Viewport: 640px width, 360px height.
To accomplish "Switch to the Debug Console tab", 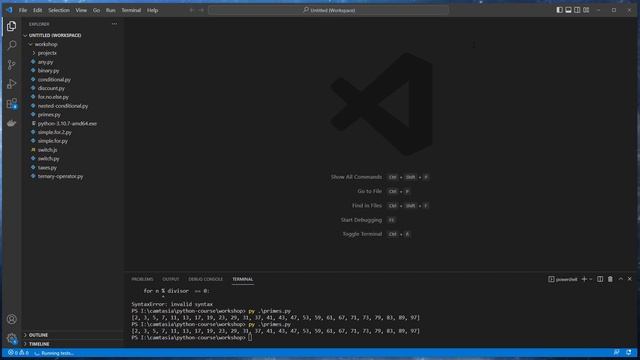I will (205, 279).
